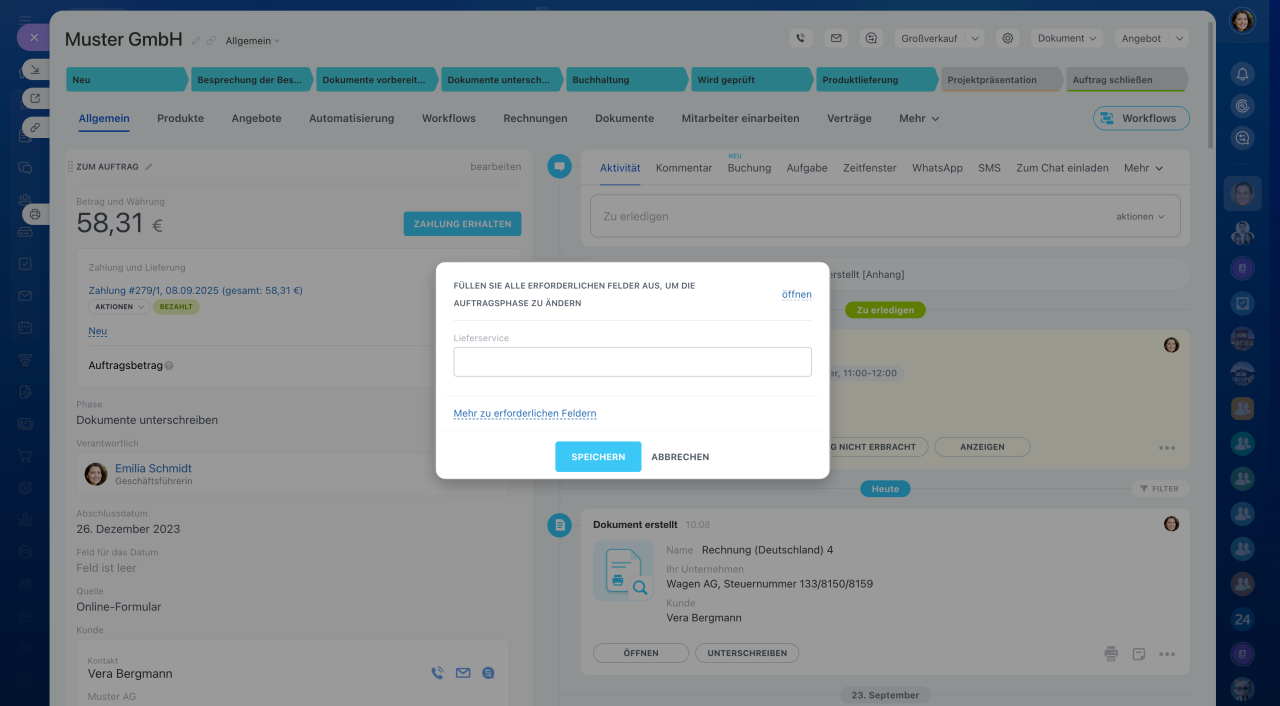Click the 24 badge in right sidebar
The height and width of the screenshot is (706, 1280).
coord(1242,620)
